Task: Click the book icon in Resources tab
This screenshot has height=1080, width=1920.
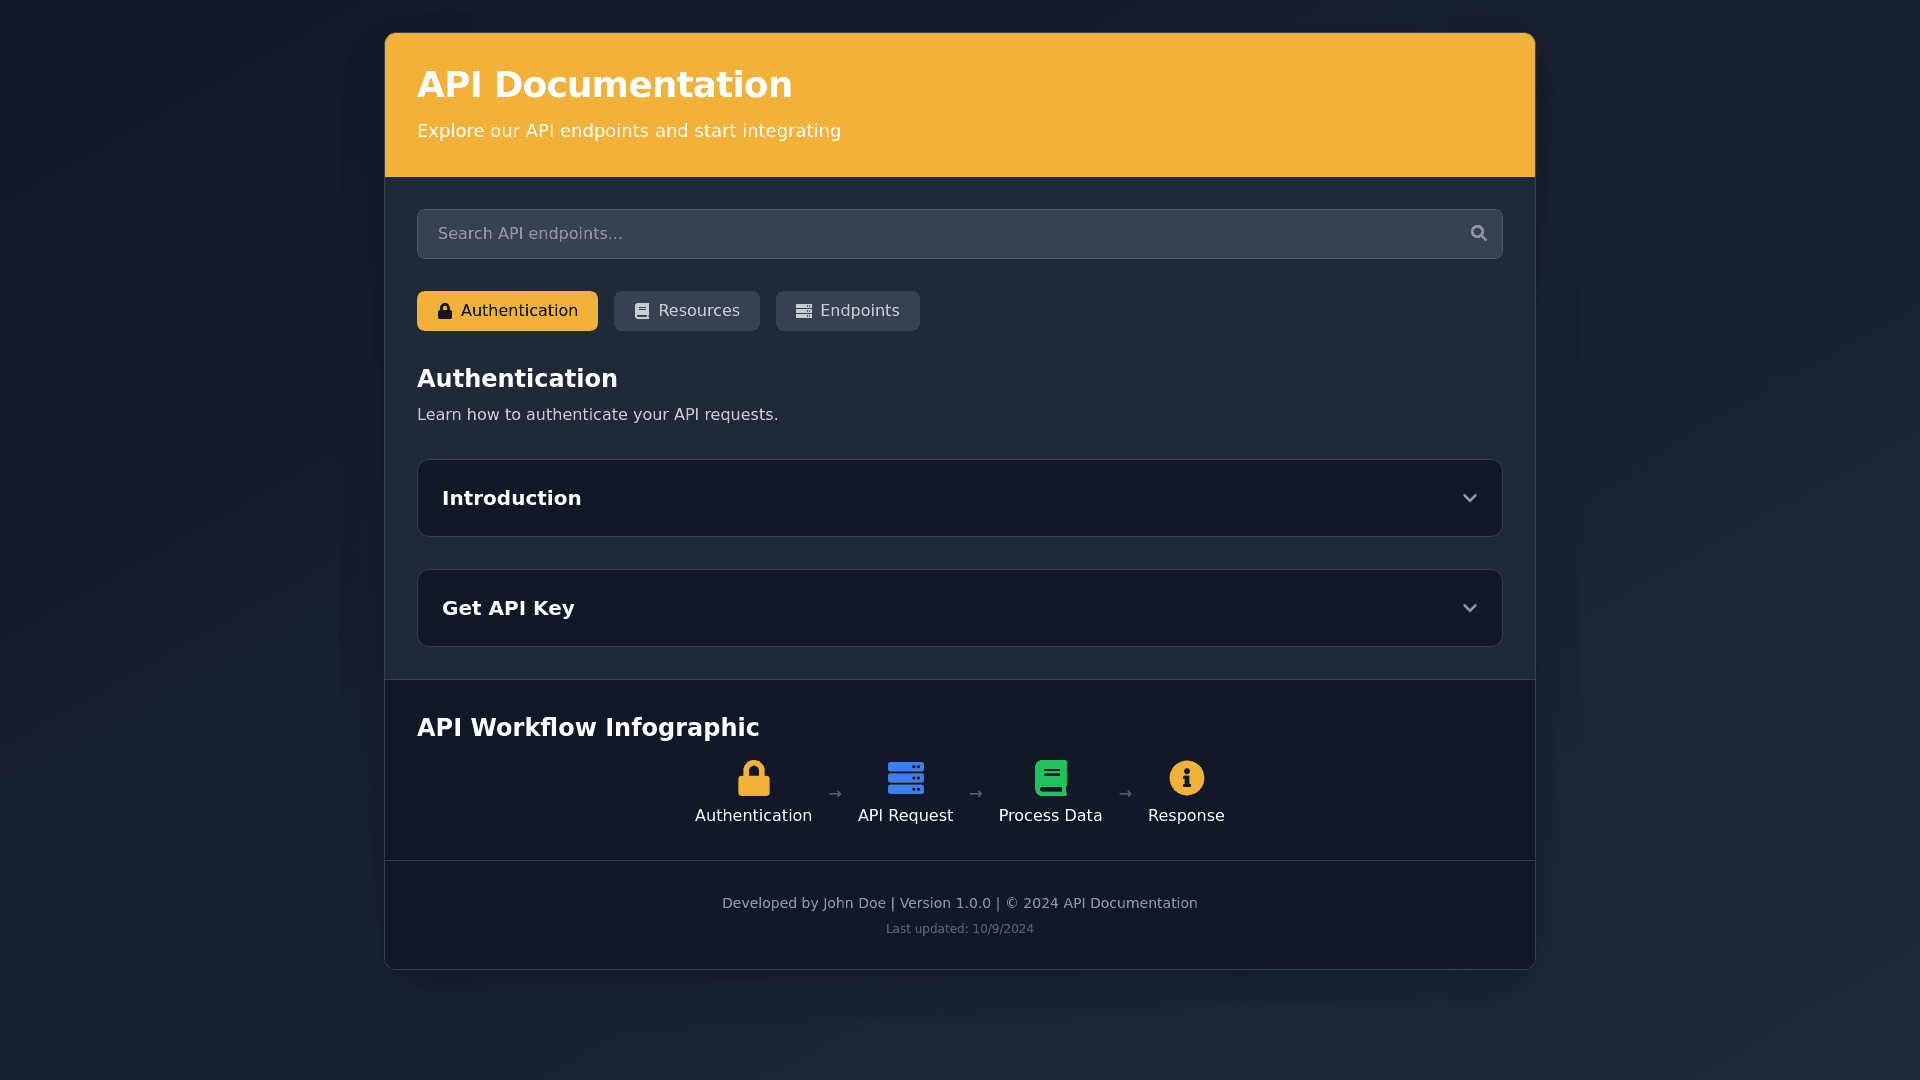Action: pos(642,311)
